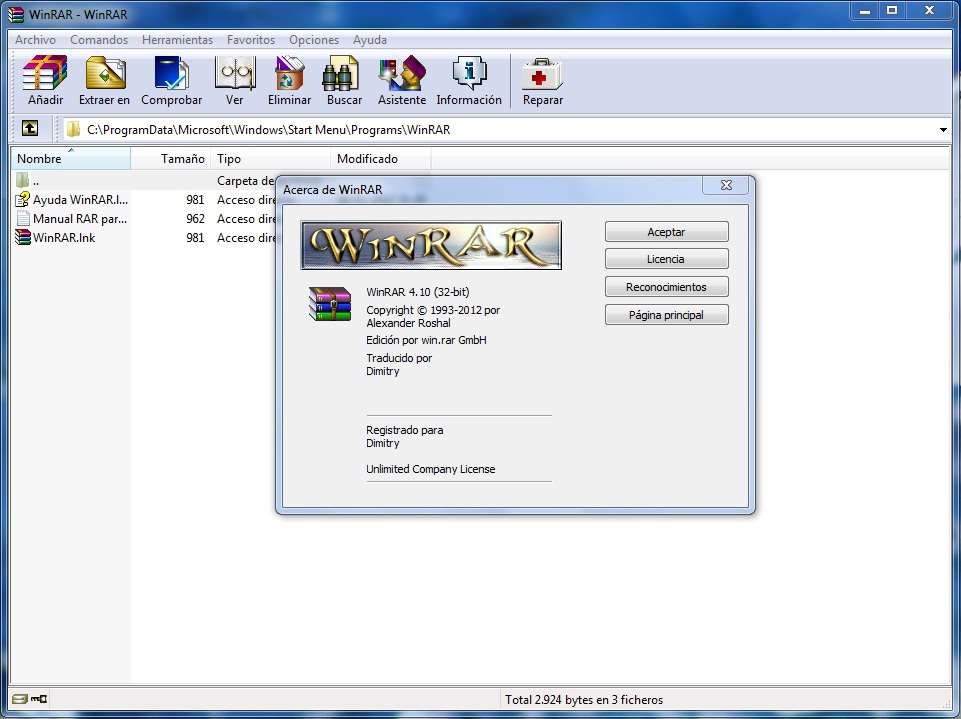Click the WinRAR.lnk file icon

point(23,237)
